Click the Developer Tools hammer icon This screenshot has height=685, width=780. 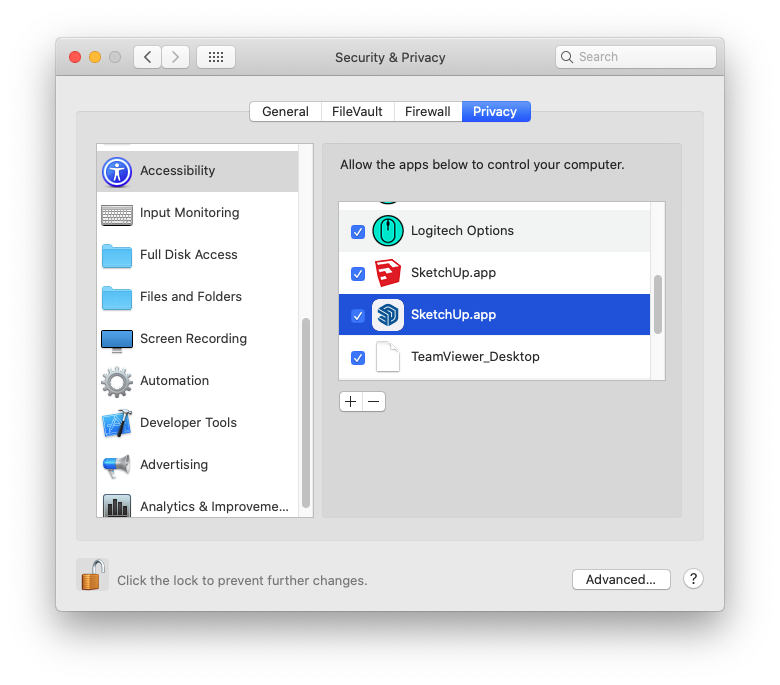[117, 424]
